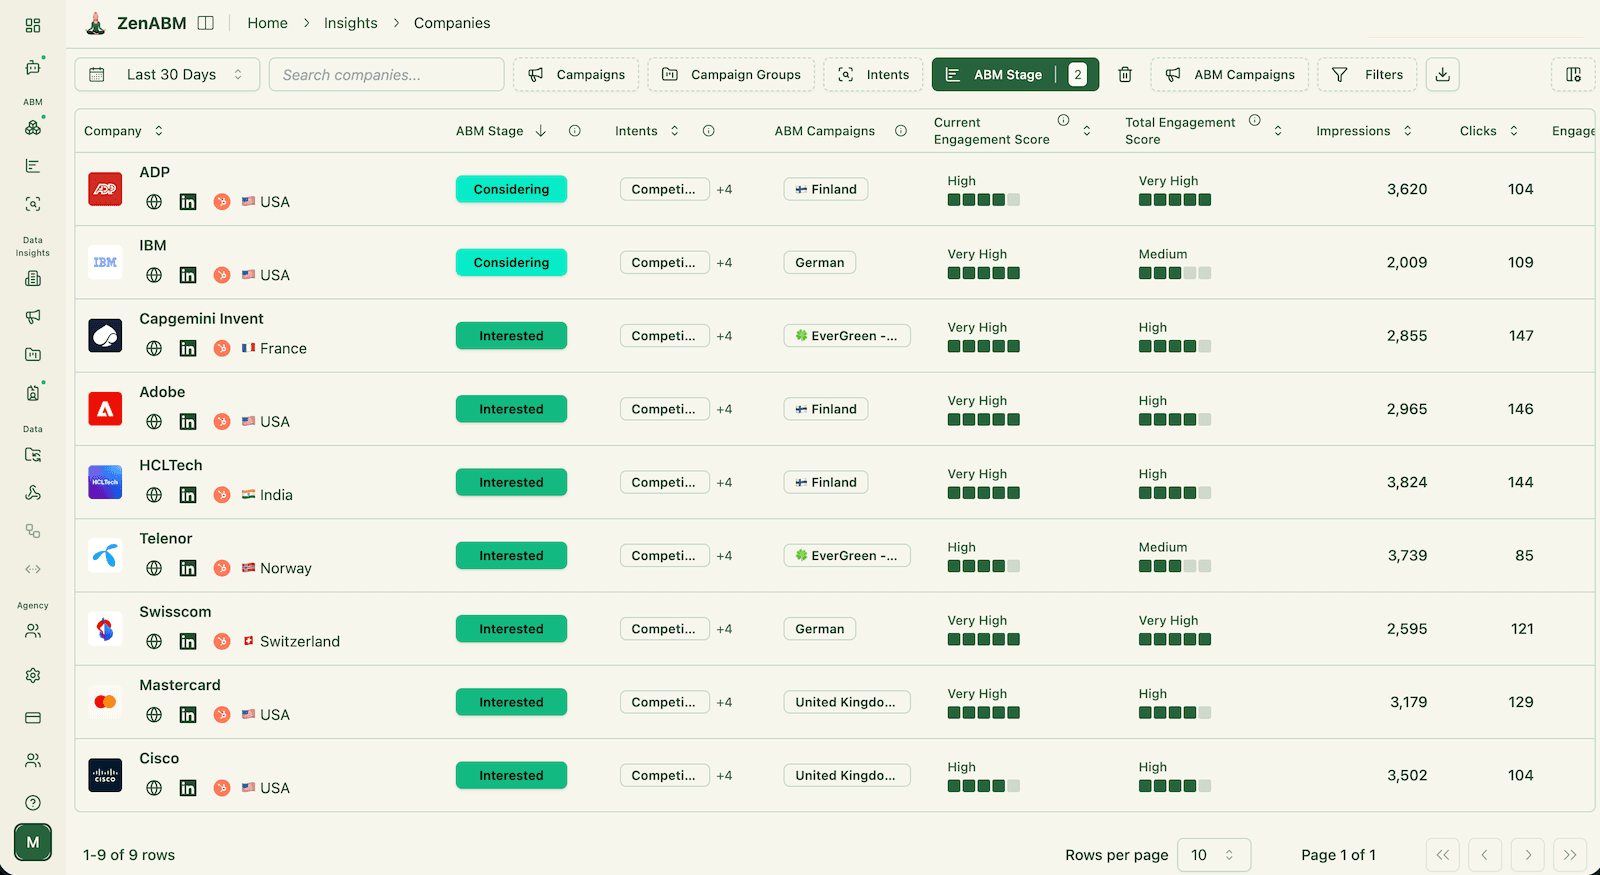Click the download export icon
The image size is (1600, 875).
coord(1442,75)
